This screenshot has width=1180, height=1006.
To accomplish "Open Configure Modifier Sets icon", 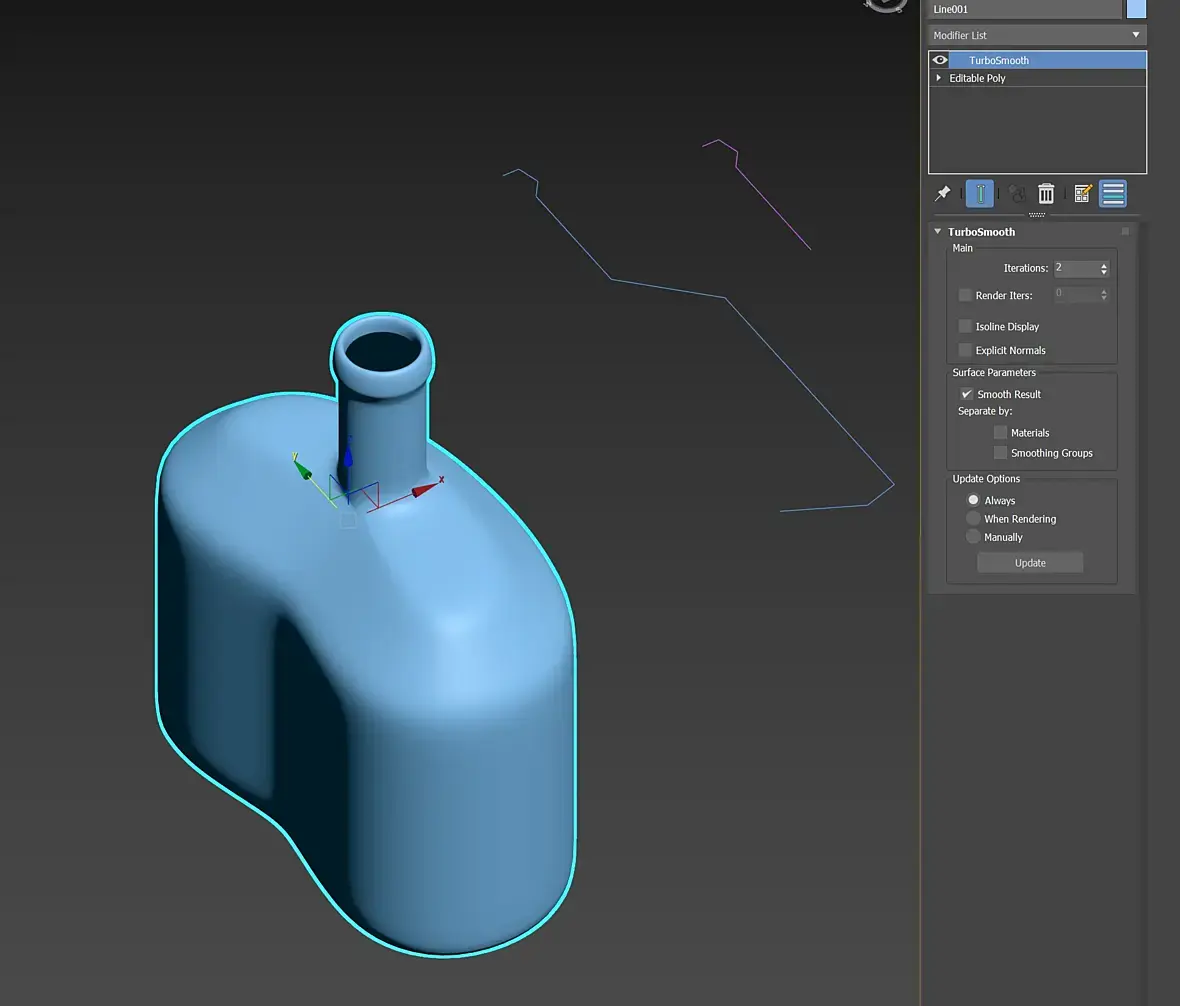I will pos(1082,194).
